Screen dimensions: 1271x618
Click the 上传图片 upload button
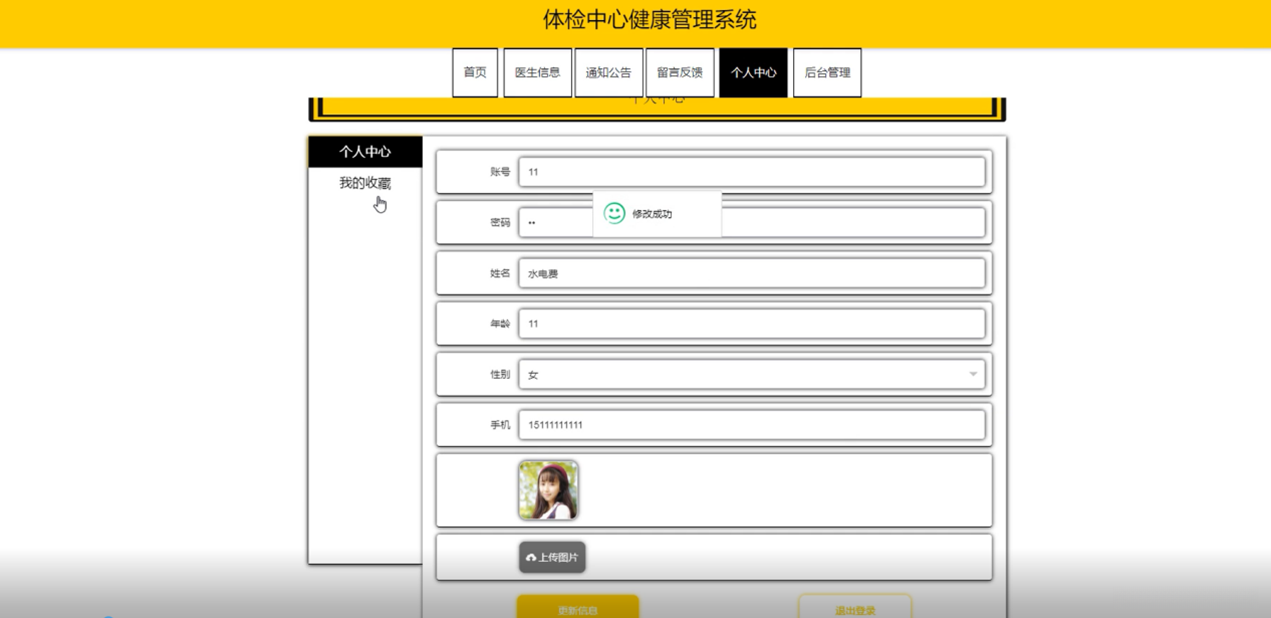click(x=552, y=557)
